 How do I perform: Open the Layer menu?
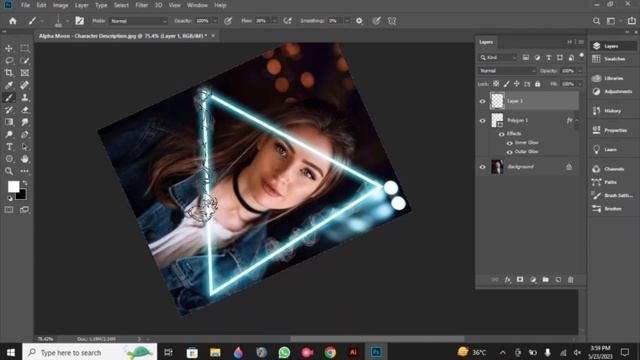tap(82, 5)
